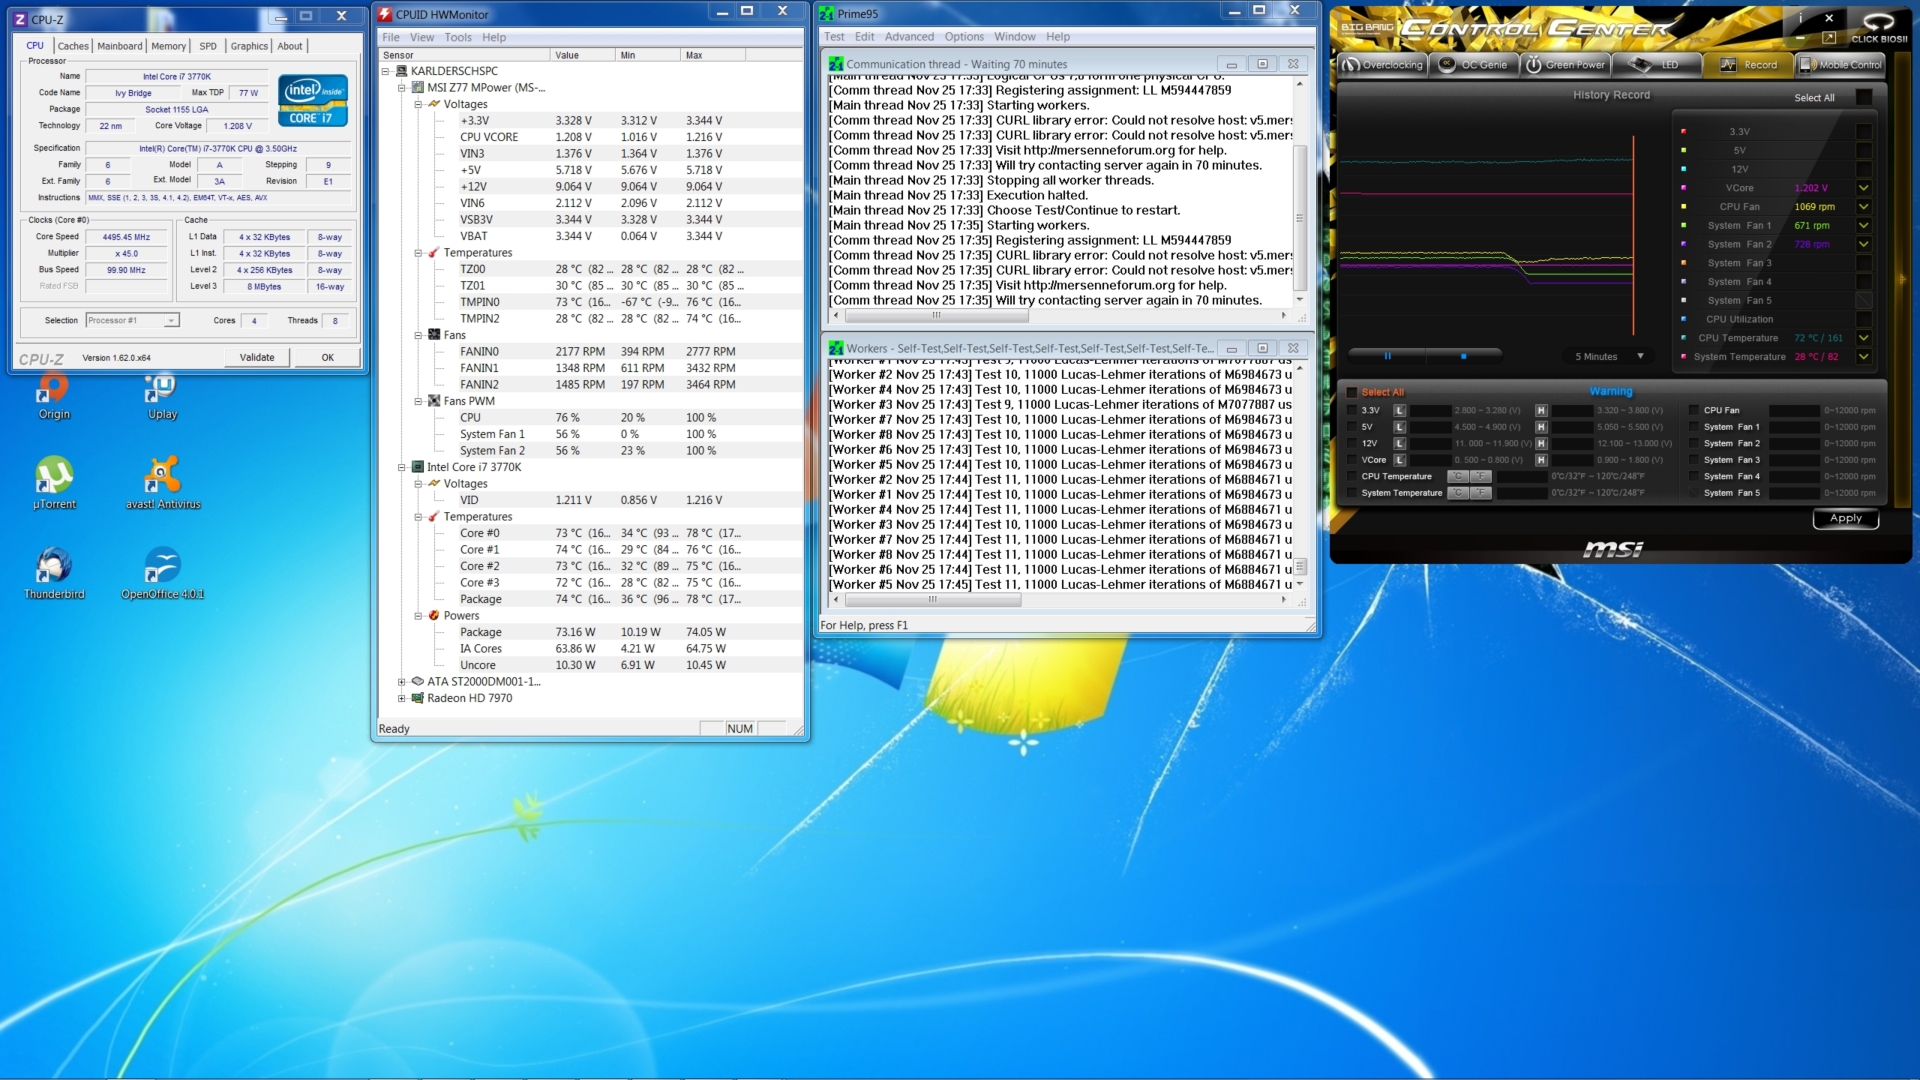
Task: Toggle System Temperature recording checkbox
Action: point(1864,357)
